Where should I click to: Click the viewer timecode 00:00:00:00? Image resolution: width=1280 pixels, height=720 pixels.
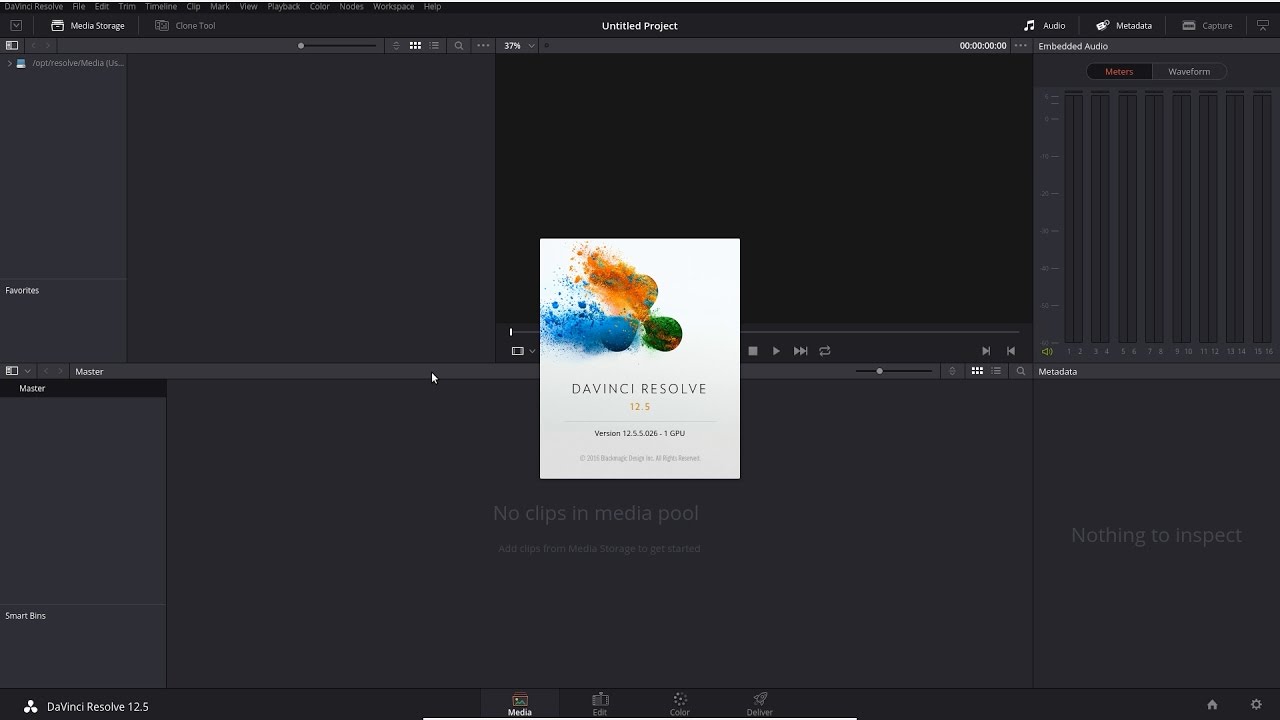coord(983,45)
